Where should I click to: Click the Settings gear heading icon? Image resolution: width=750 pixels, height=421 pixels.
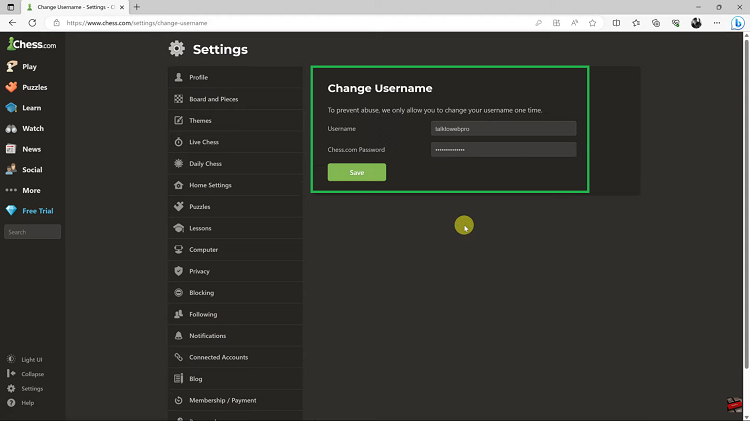176,49
